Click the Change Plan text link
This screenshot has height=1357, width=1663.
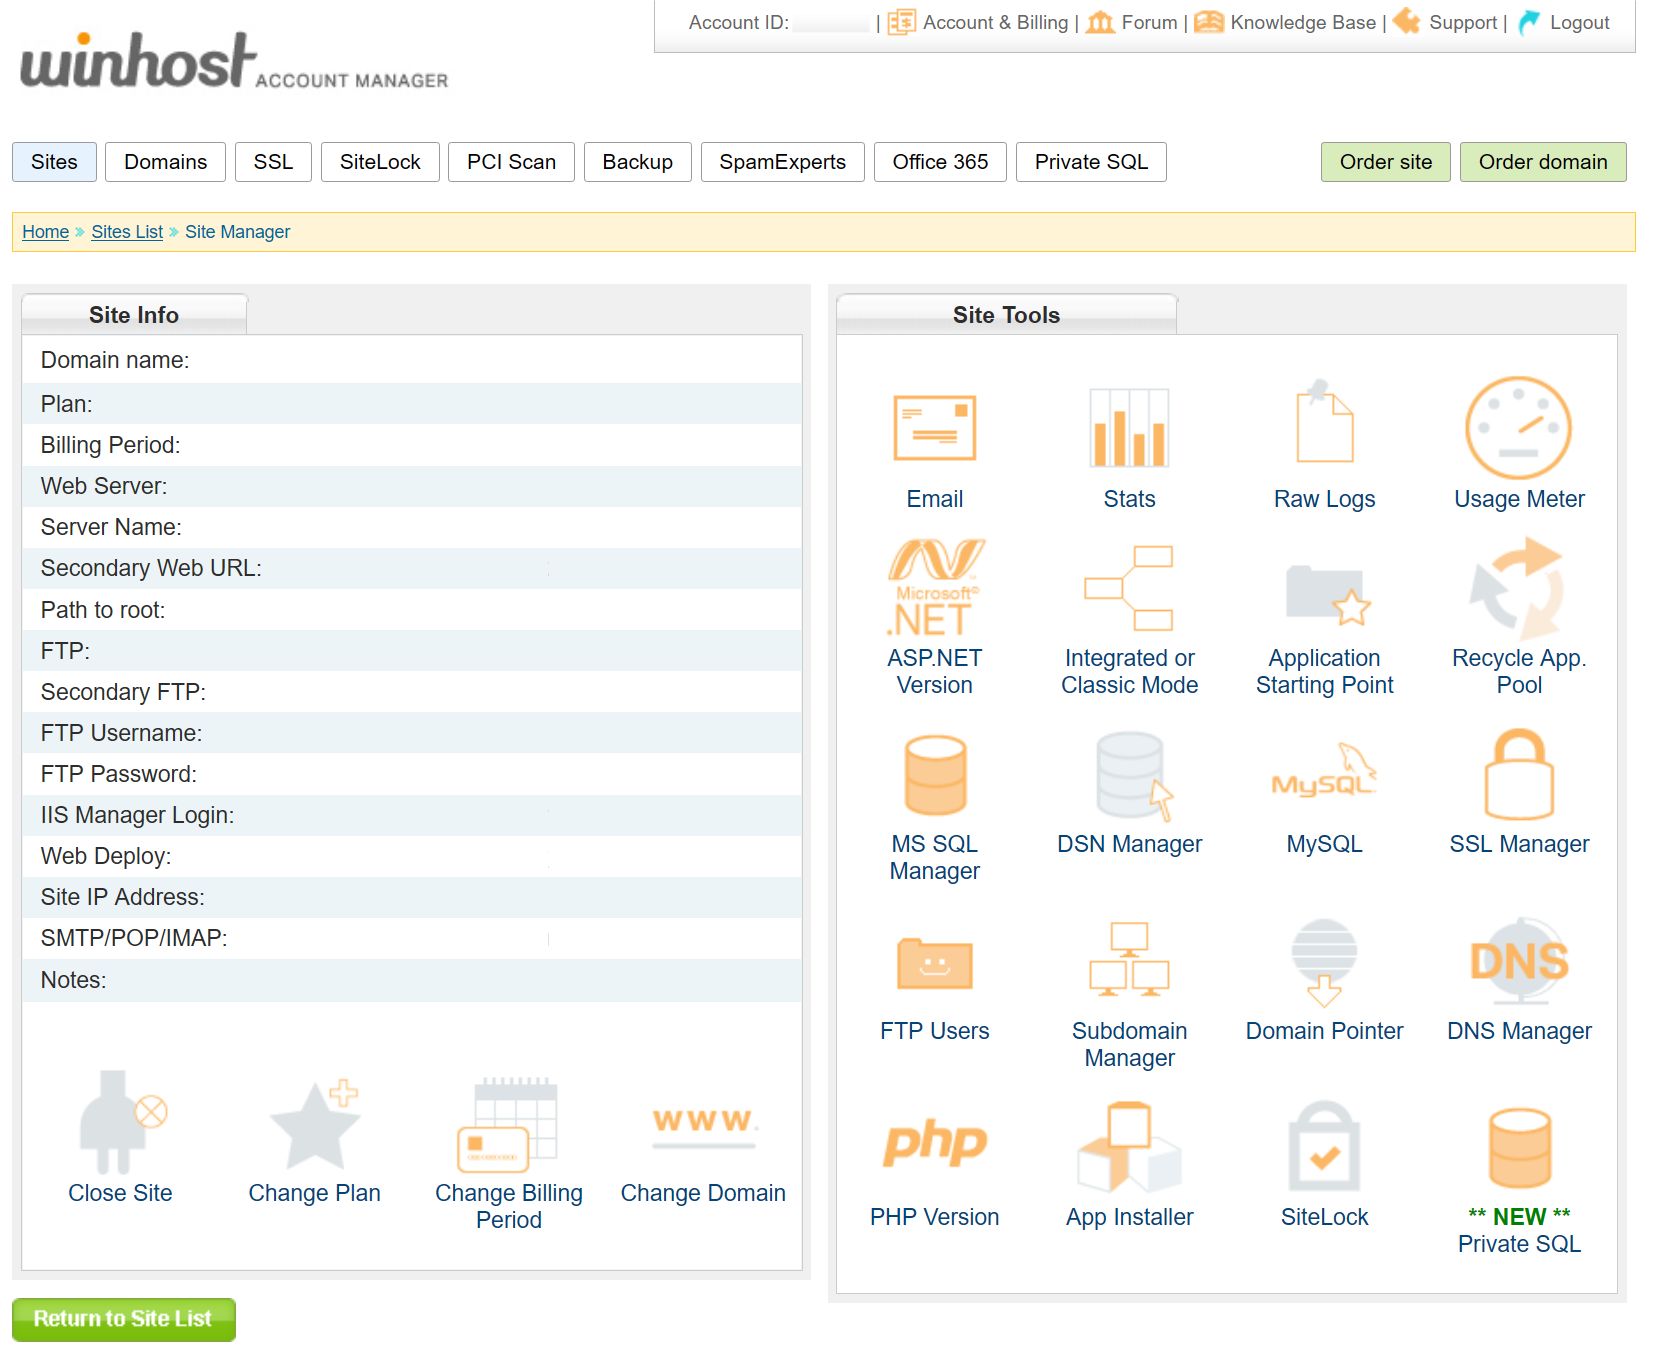point(314,1193)
